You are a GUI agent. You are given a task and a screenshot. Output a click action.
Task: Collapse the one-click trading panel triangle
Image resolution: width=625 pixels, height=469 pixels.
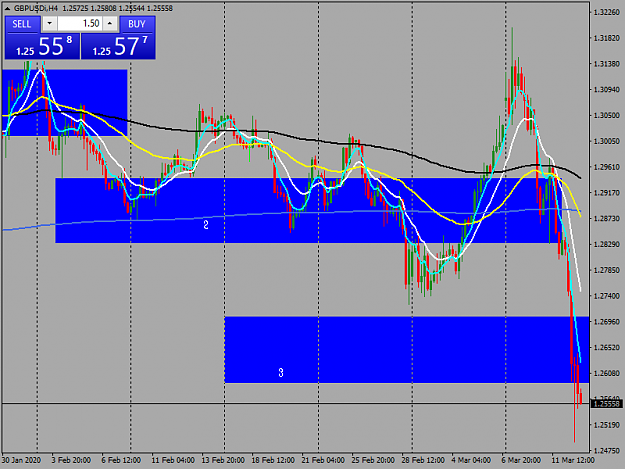[x=7, y=8]
